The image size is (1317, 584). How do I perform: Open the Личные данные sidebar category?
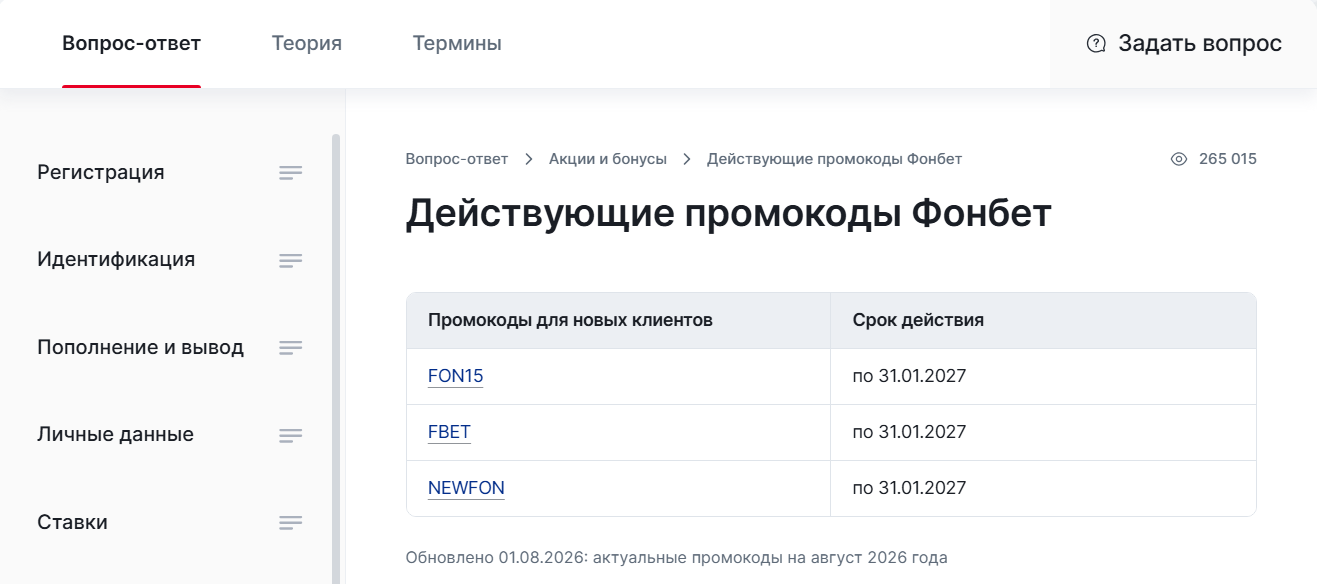pos(115,435)
